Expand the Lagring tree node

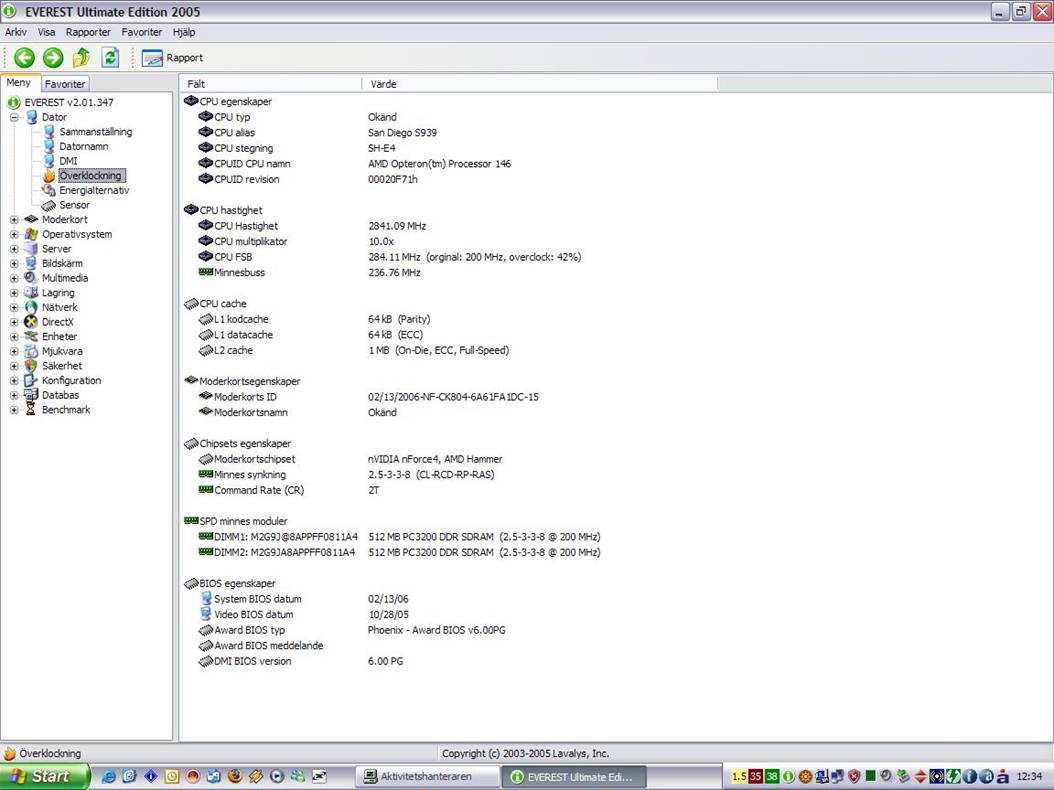pyautogui.click(x=14, y=292)
